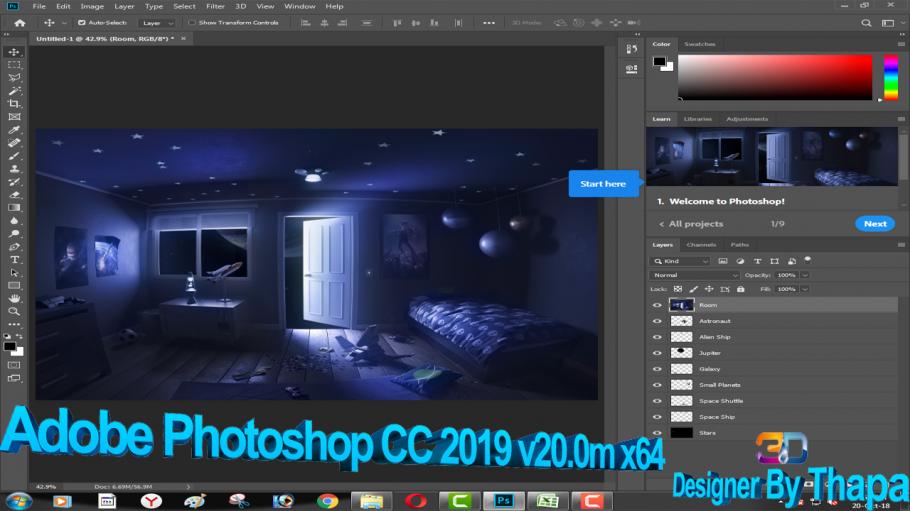The image size is (910, 511).
Task: Open more options ellipsis in options bar
Action: (x=489, y=23)
